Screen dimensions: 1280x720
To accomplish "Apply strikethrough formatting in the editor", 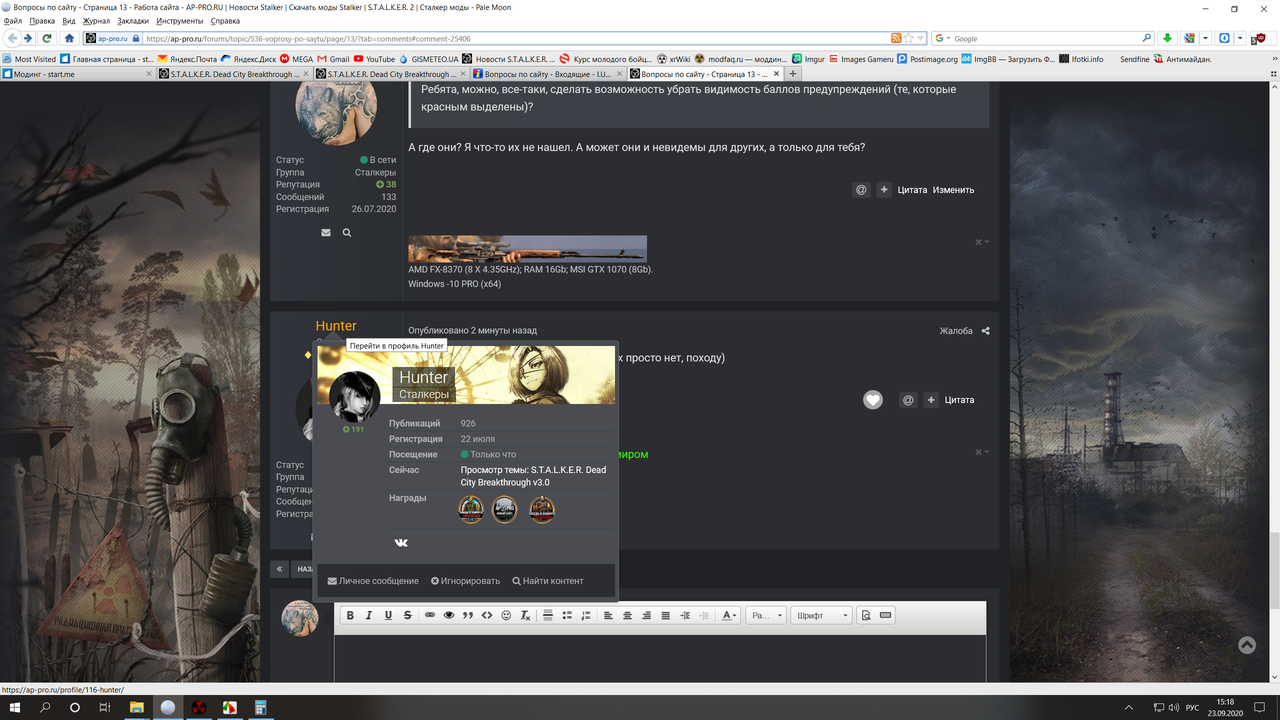I will pos(407,615).
